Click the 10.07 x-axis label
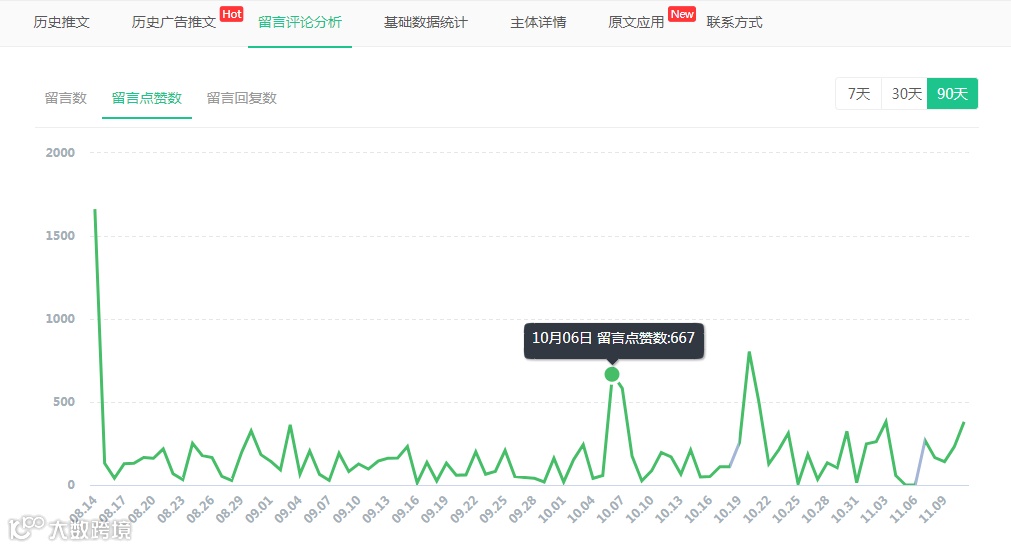This screenshot has height=548, width=1011. click(x=611, y=509)
